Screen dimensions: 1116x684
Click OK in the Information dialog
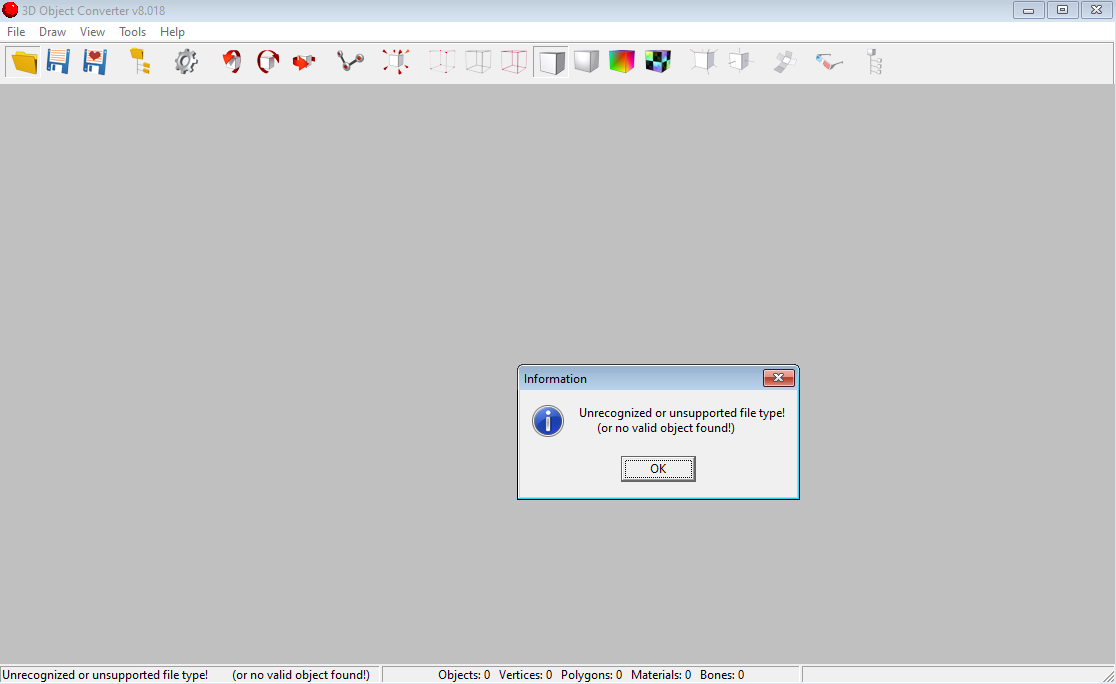(x=658, y=469)
